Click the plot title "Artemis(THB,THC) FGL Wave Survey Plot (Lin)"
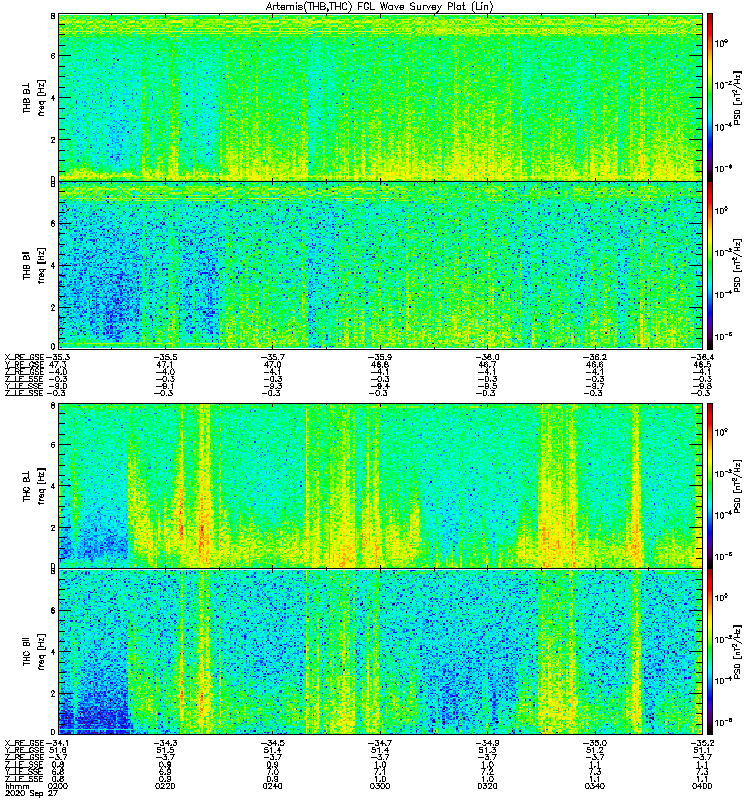This screenshot has width=750, height=800. tap(379, 7)
